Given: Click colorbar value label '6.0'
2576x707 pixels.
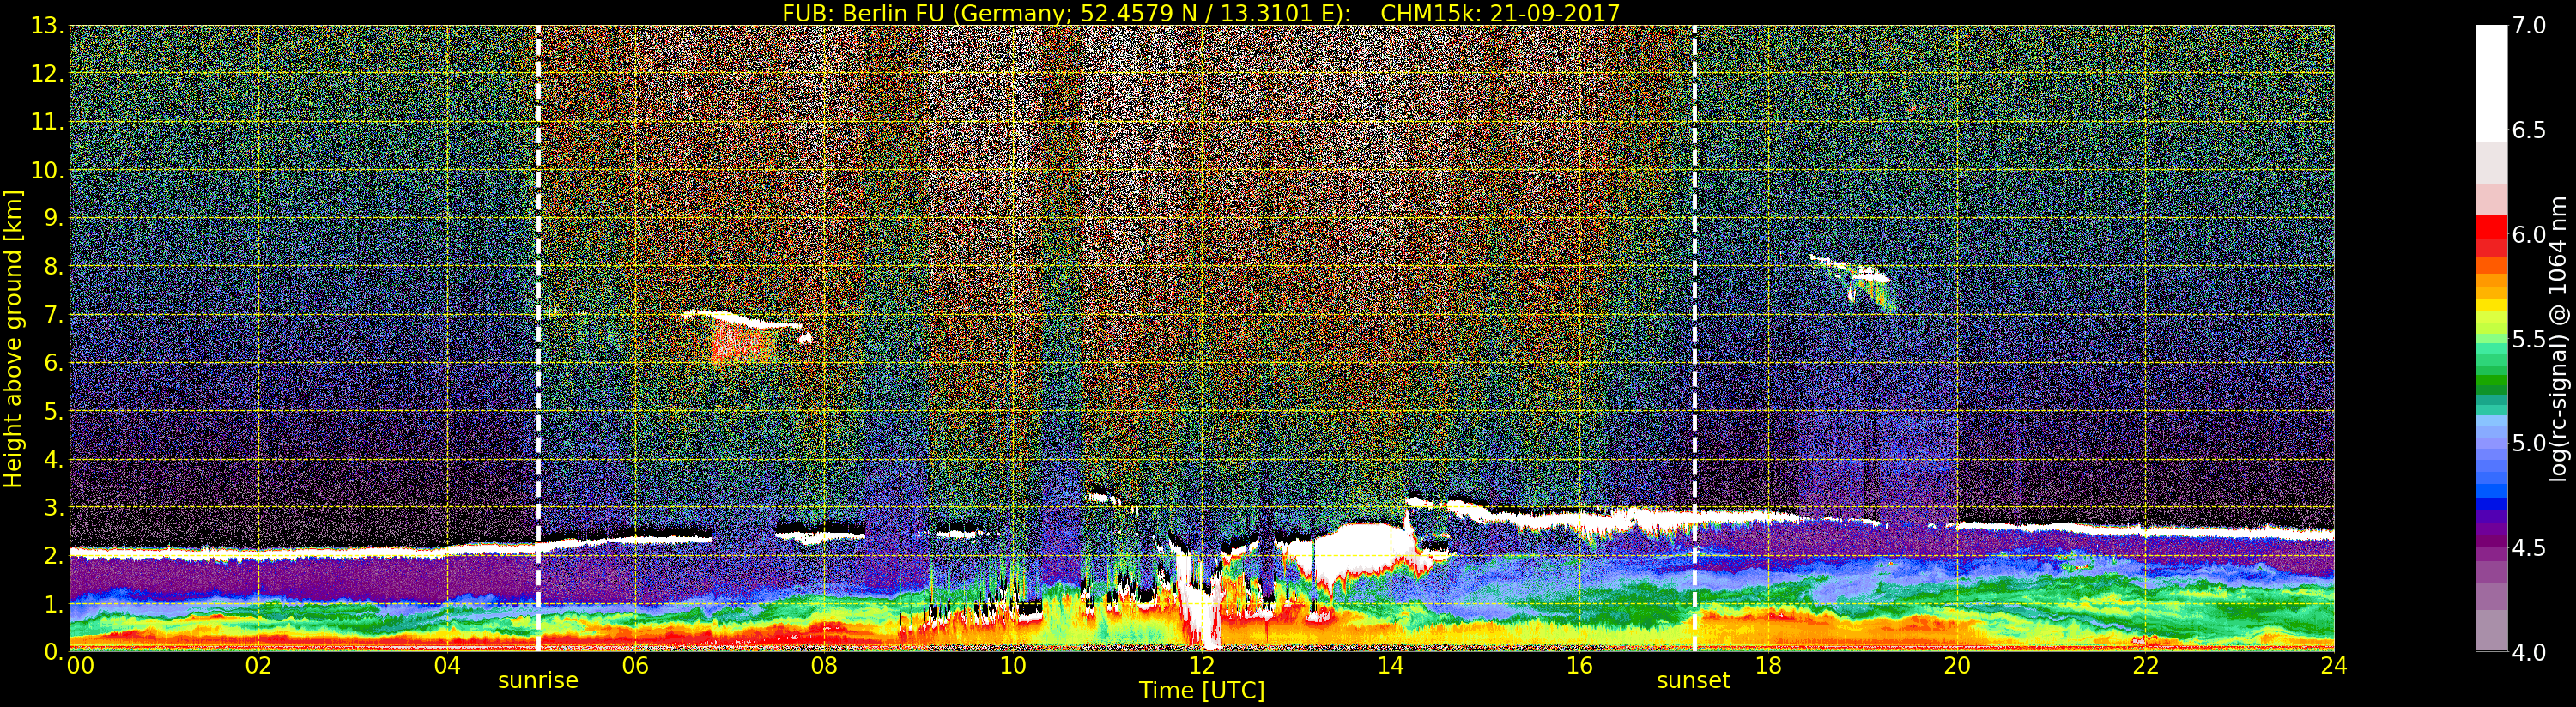Looking at the screenshot, I should pos(2529,234).
